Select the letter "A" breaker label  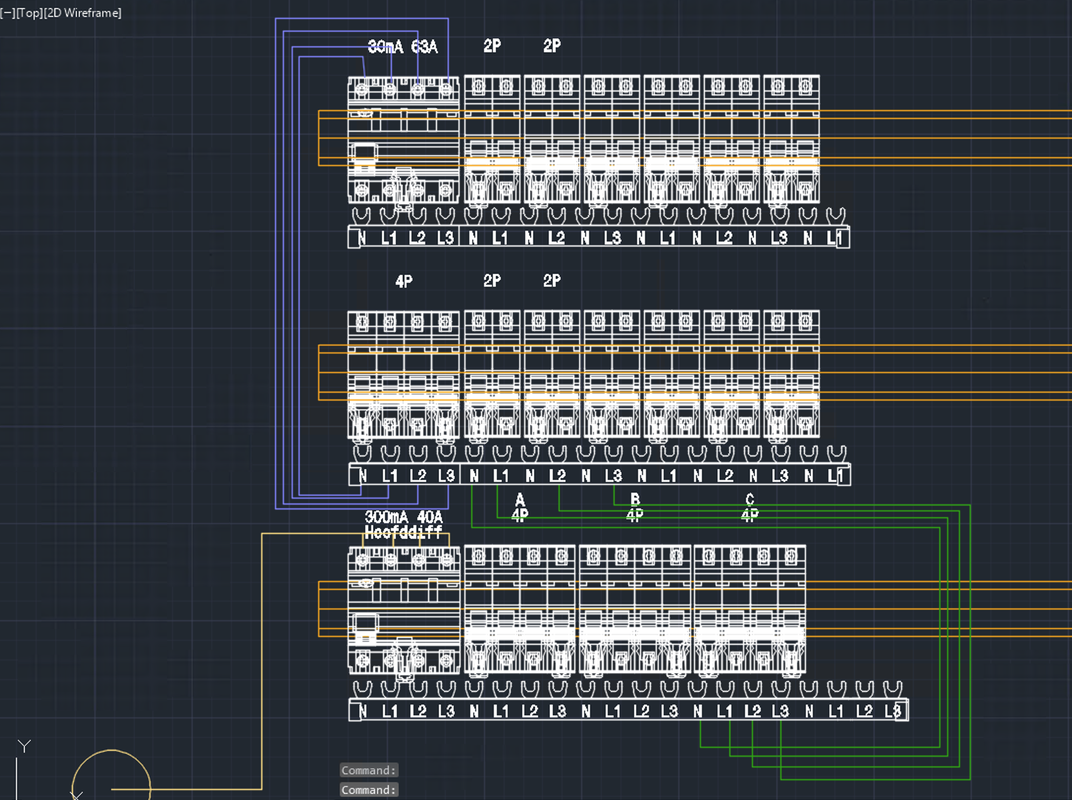520,500
